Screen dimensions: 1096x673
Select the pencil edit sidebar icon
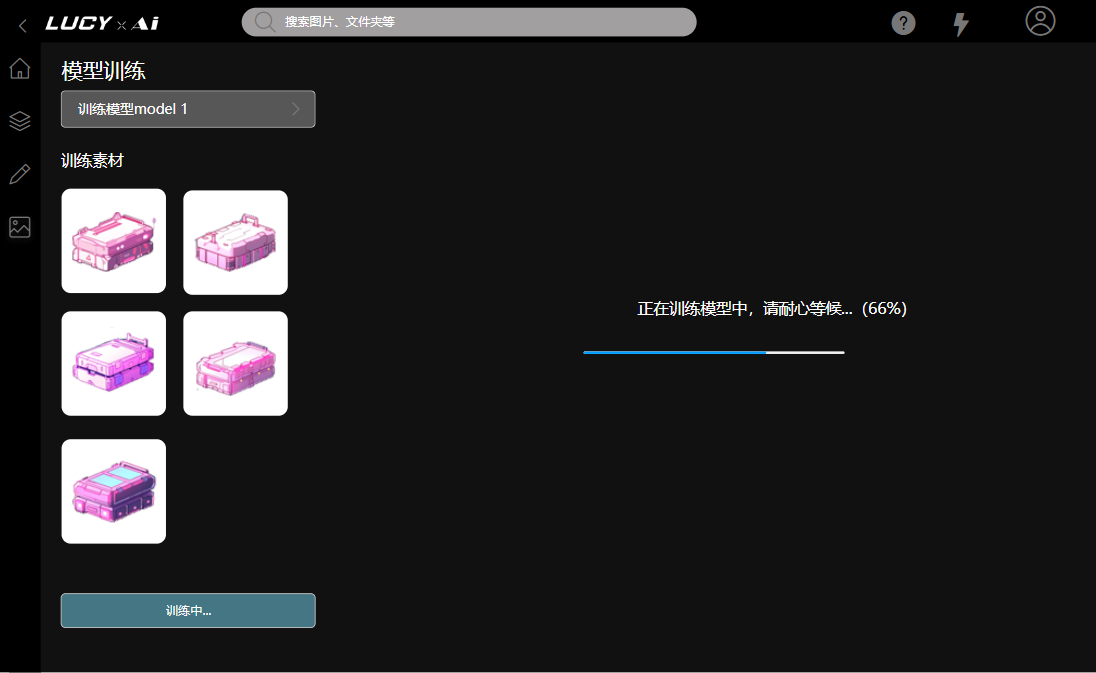[x=20, y=174]
